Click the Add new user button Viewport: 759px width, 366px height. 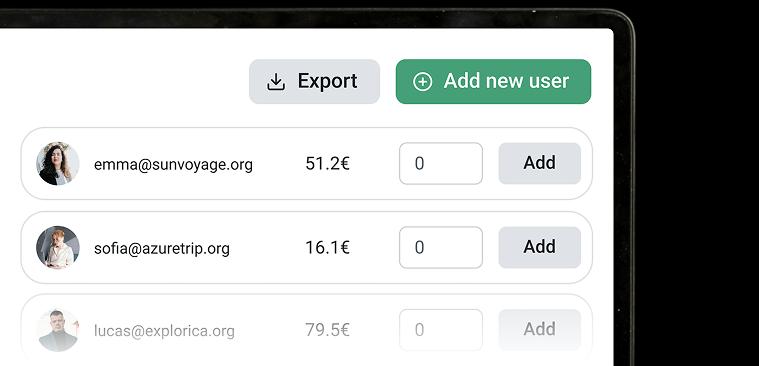tap(493, 81)
